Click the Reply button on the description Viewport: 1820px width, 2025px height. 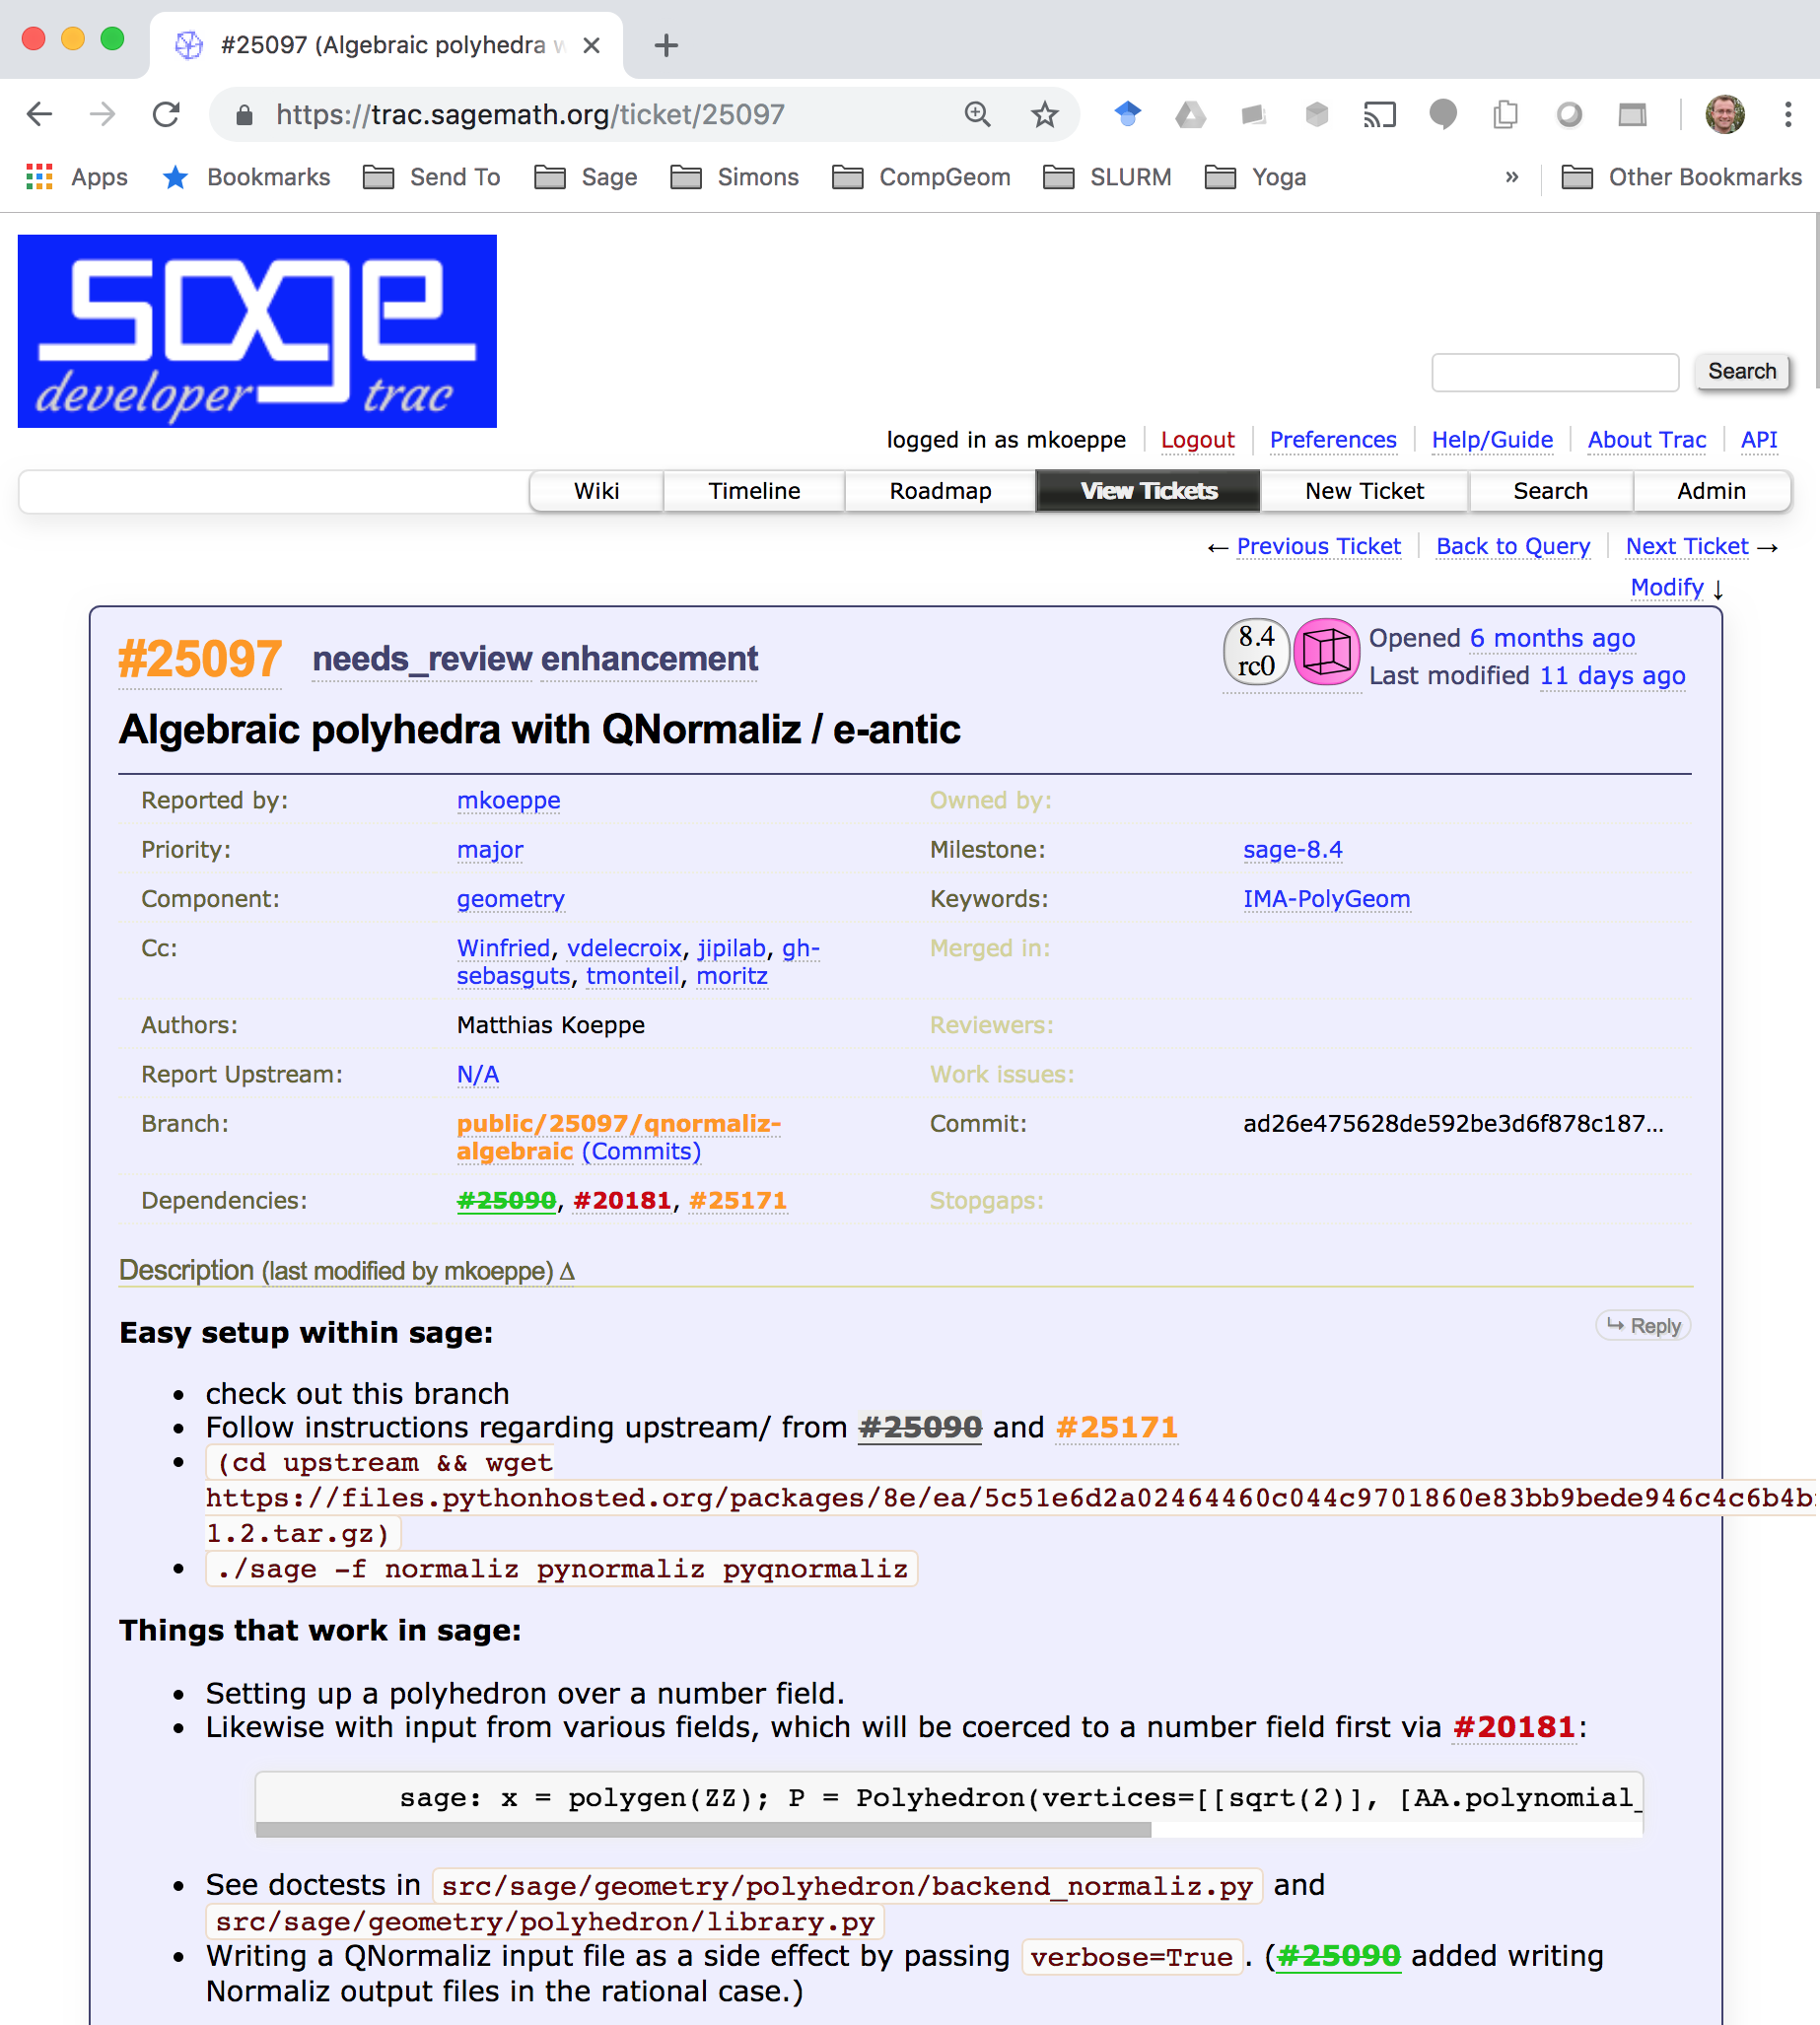[1643, 1326]
